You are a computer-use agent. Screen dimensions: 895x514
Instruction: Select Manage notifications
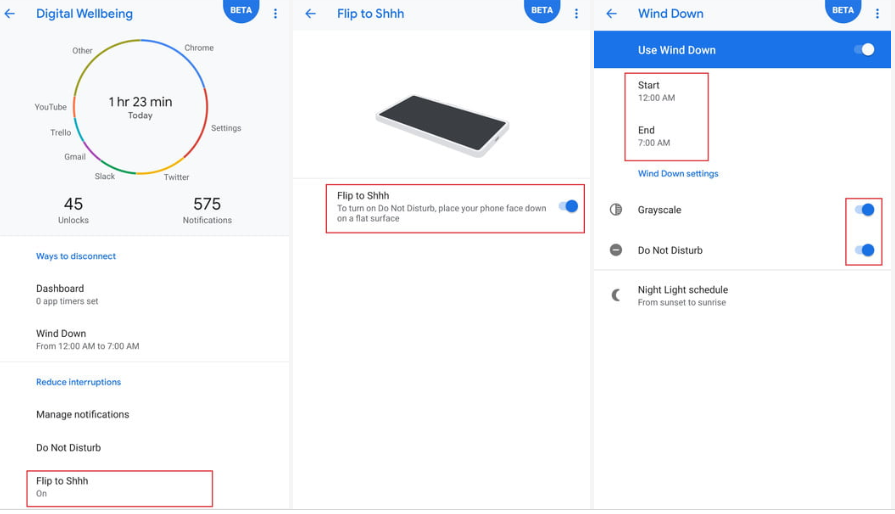pyautogui.click(x=82, y=414)
